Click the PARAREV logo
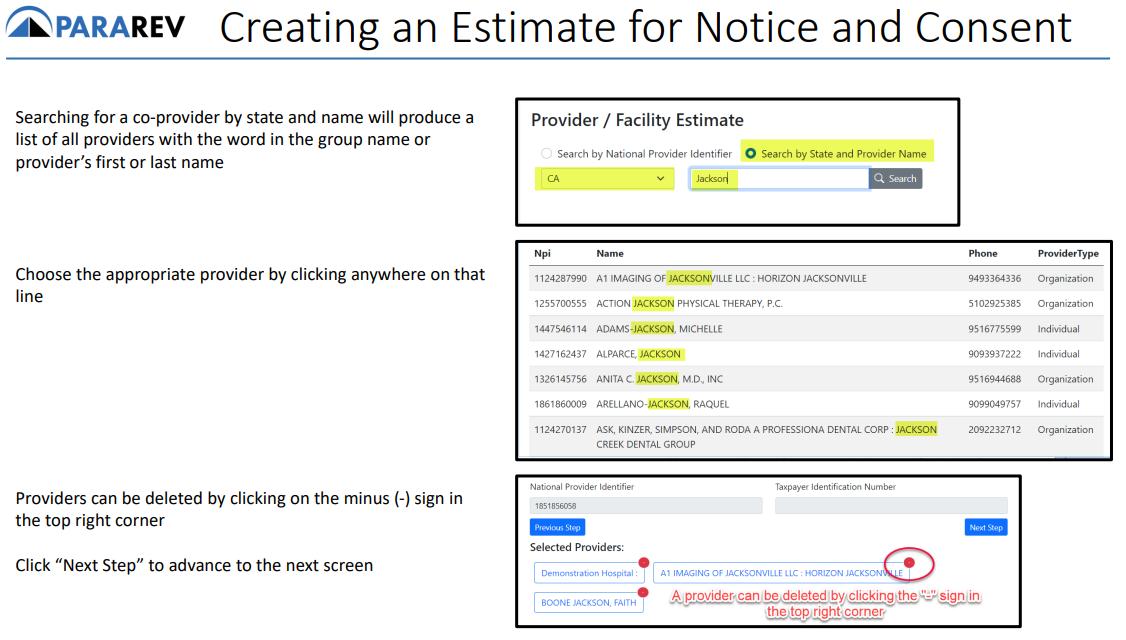This screenshot has height=640, width=1126. (96, 24)
